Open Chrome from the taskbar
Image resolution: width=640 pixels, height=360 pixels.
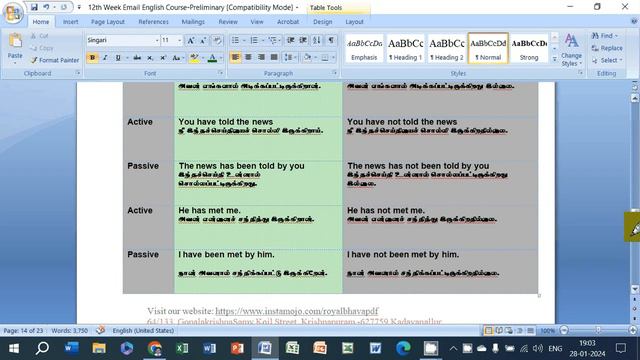tap(154, 348)
